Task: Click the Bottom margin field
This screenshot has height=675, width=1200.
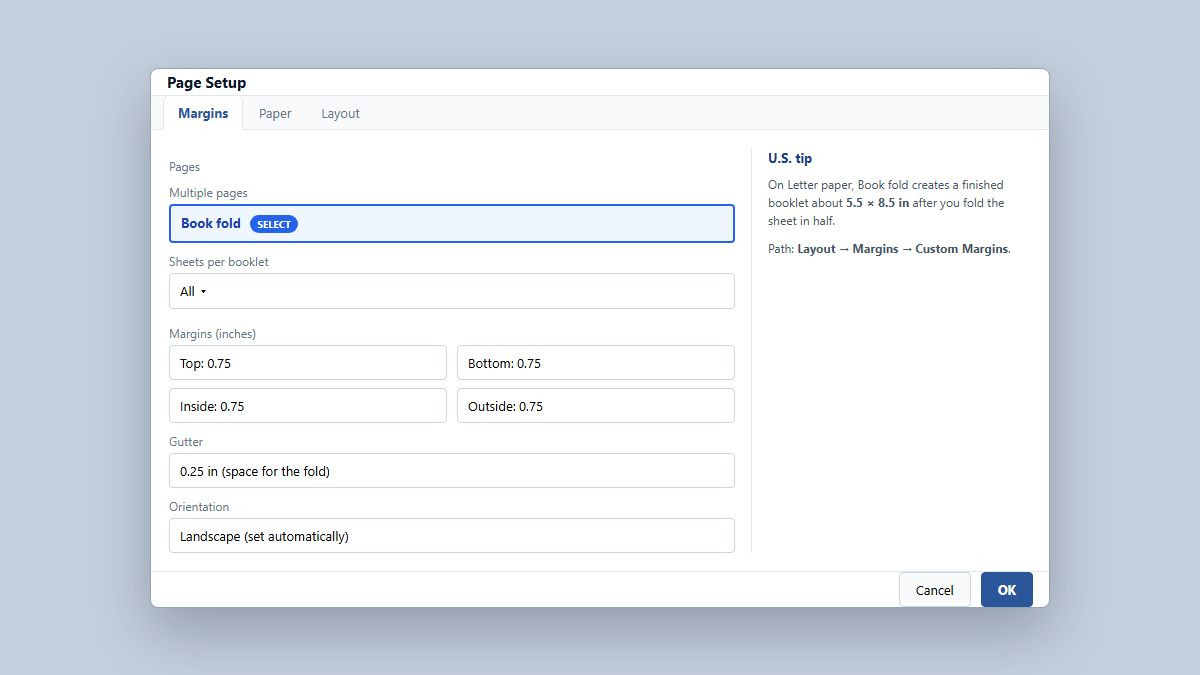Action: (x=596, y=363)
